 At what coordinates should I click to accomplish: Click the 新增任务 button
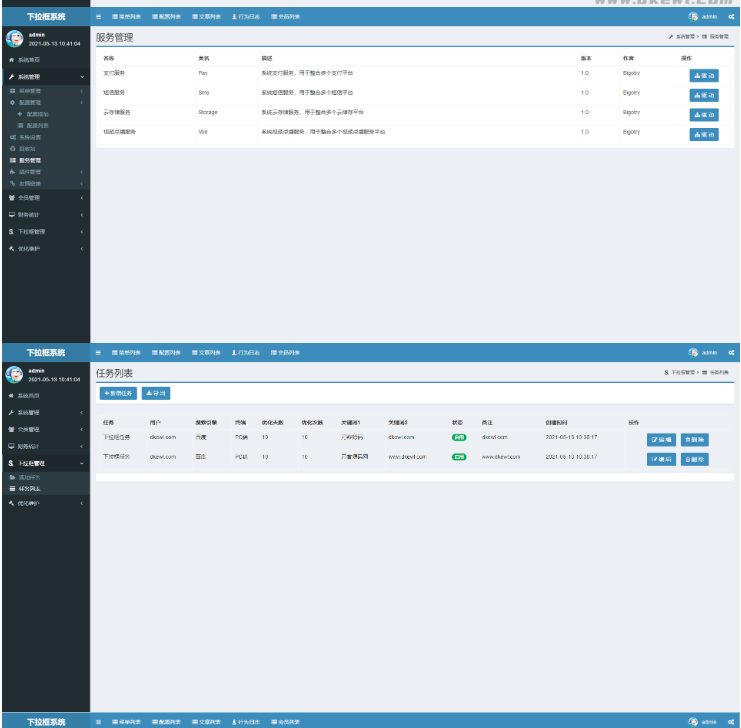[x=119, y=394]
